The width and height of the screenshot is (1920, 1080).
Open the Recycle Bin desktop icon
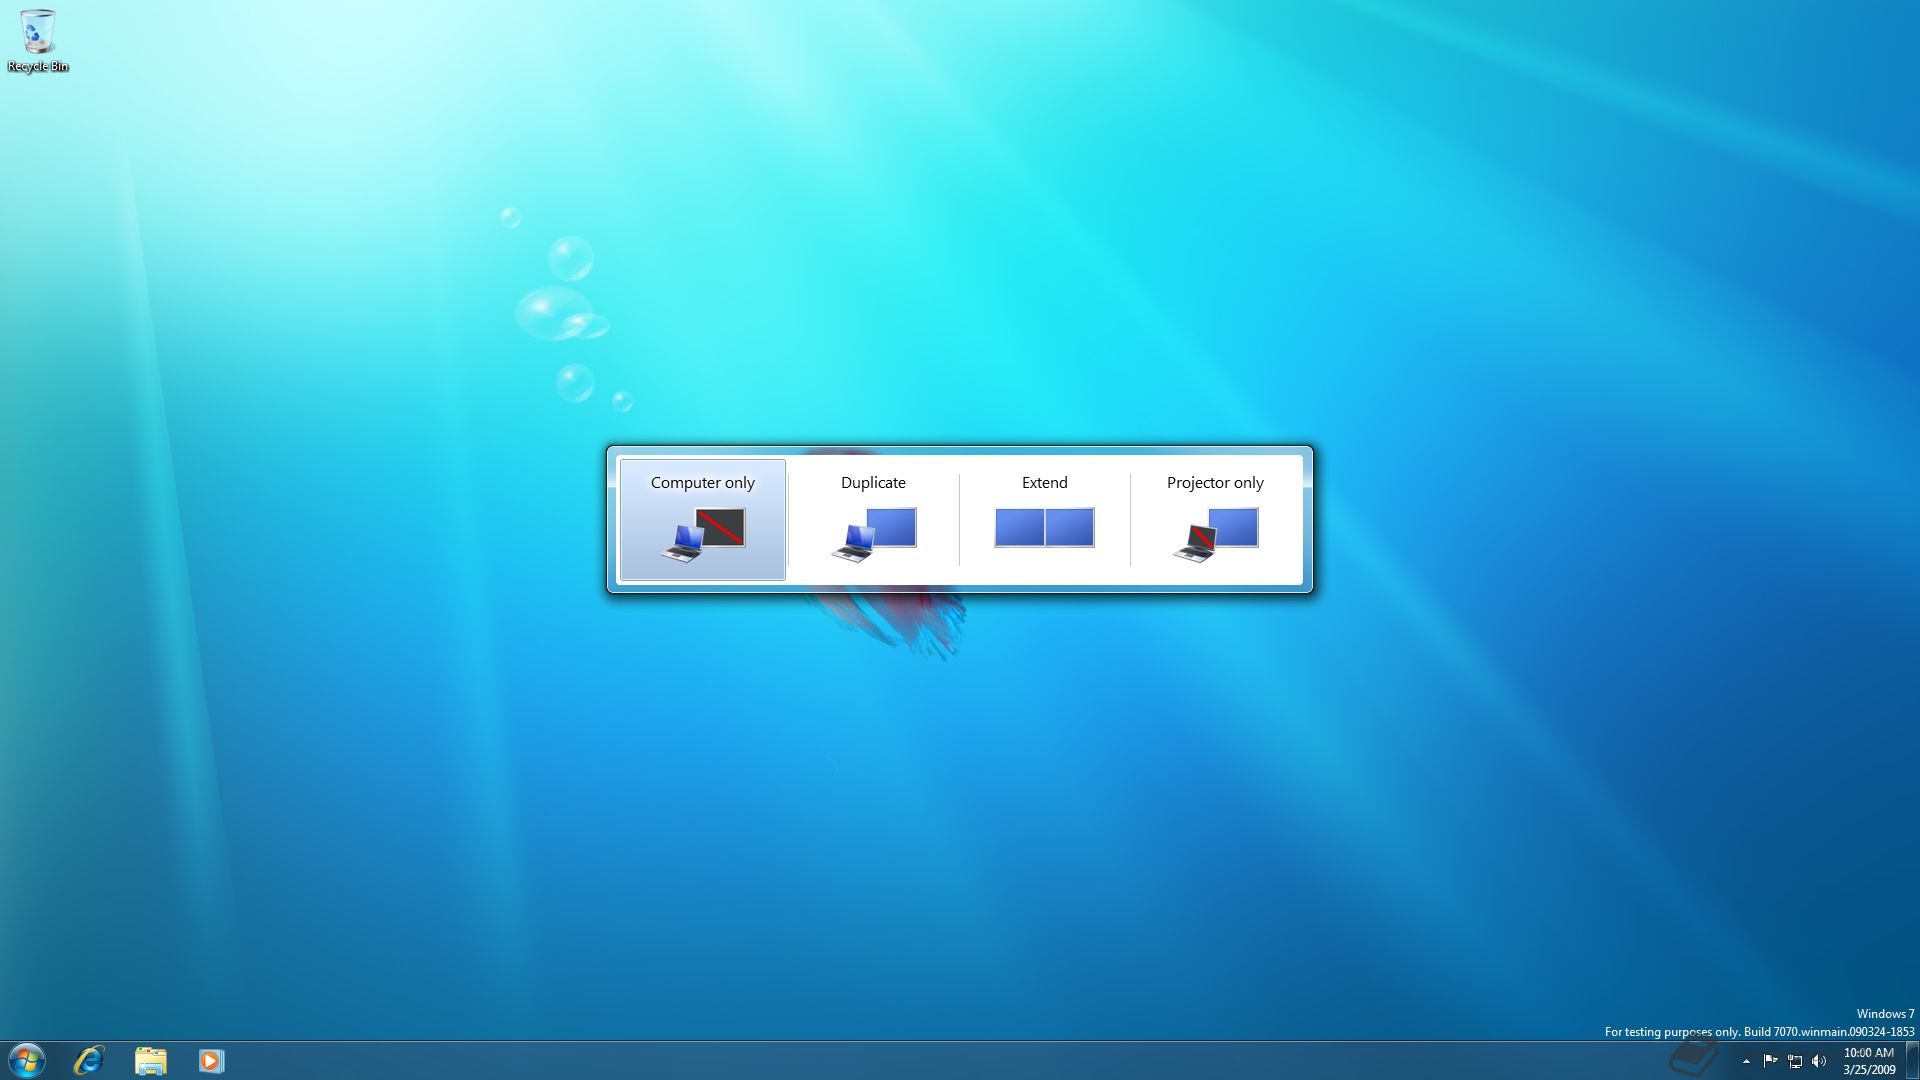[x=38, y=41]
